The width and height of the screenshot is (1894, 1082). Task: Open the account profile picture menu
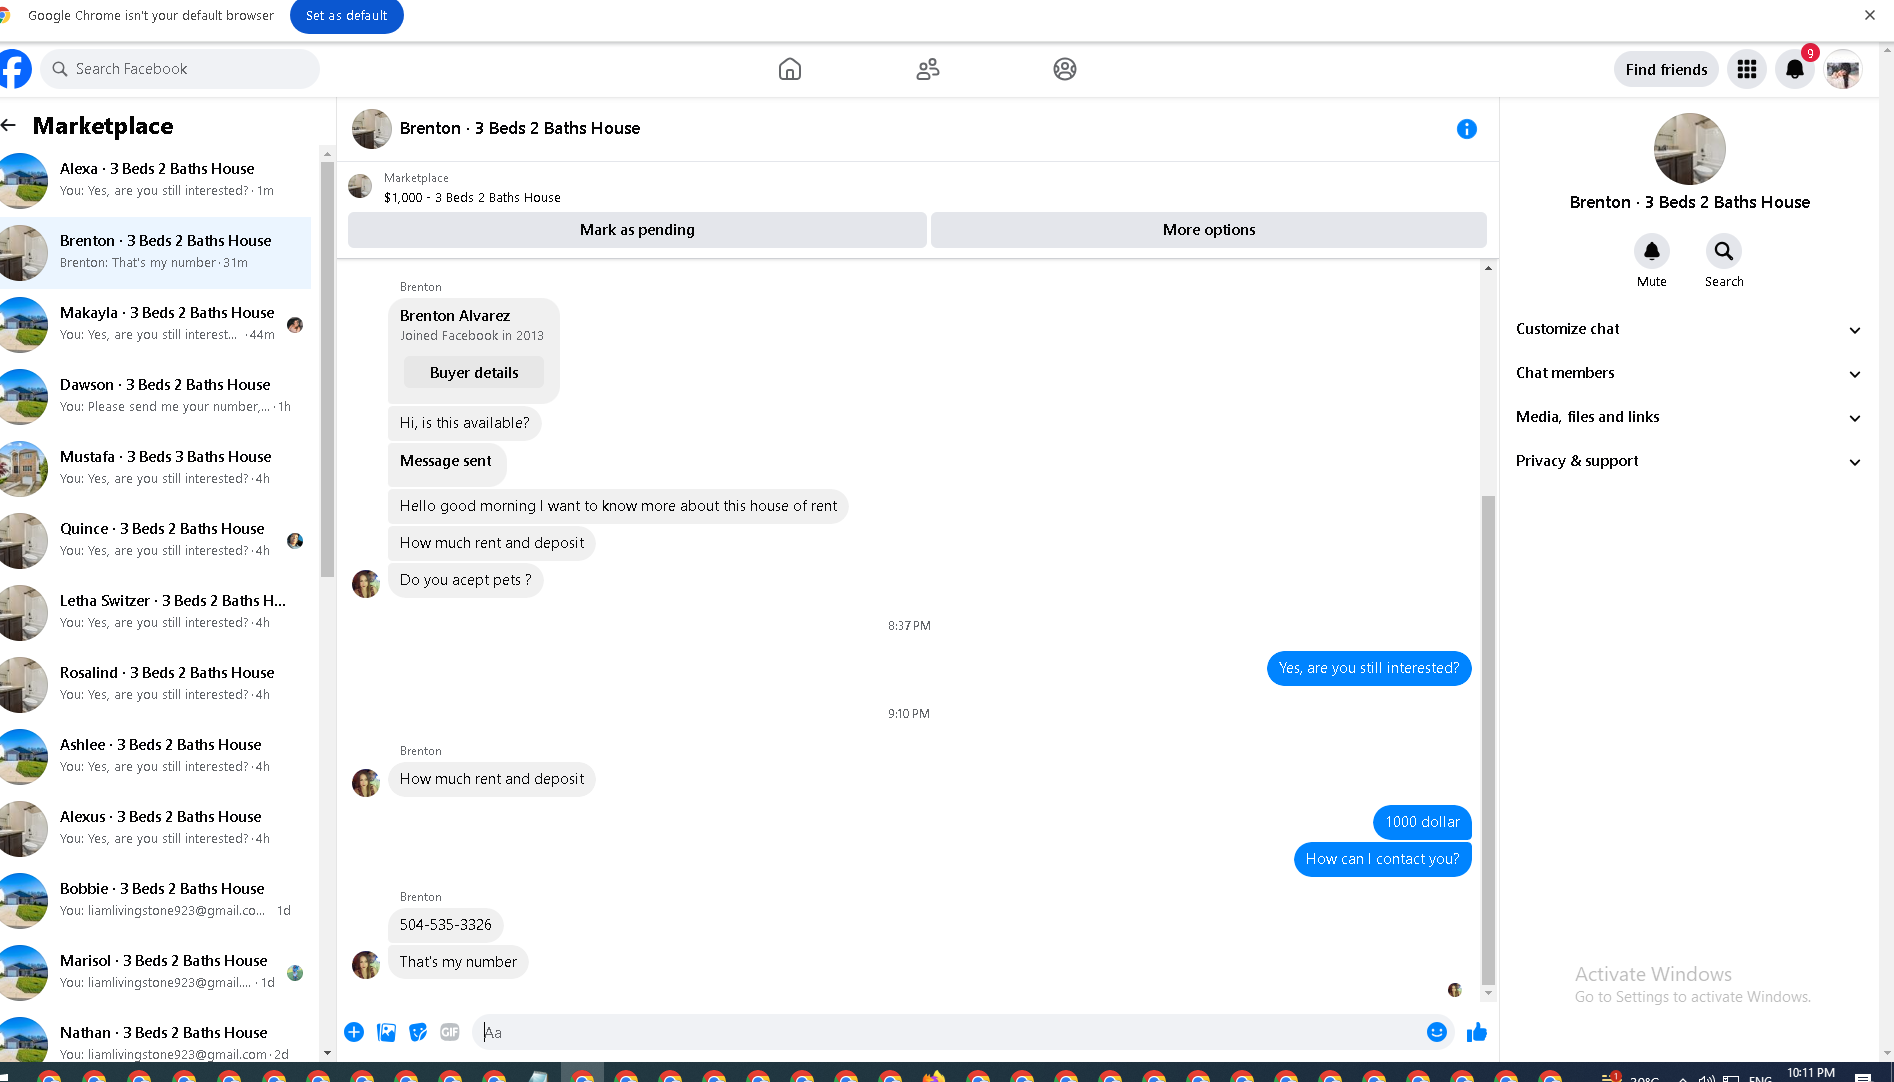(x=1843, y=69)
